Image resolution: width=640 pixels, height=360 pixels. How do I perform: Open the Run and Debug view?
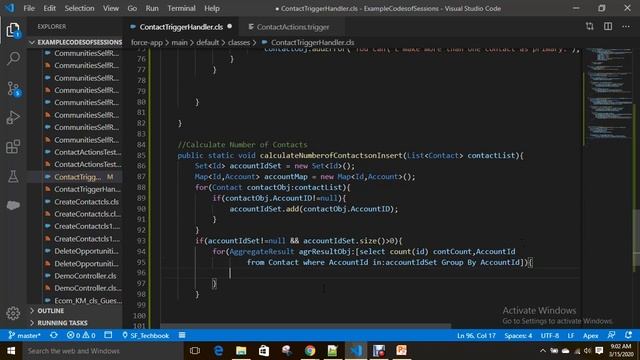tap(13, 118)
